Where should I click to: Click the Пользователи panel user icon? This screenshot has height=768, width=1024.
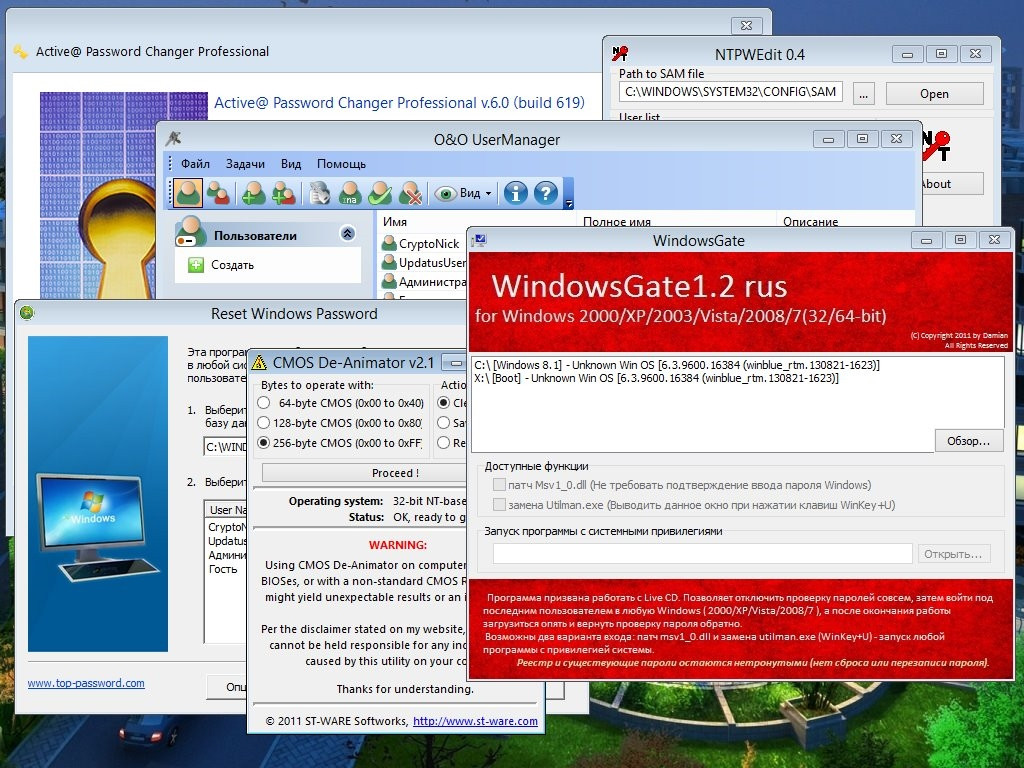point(190,231)
